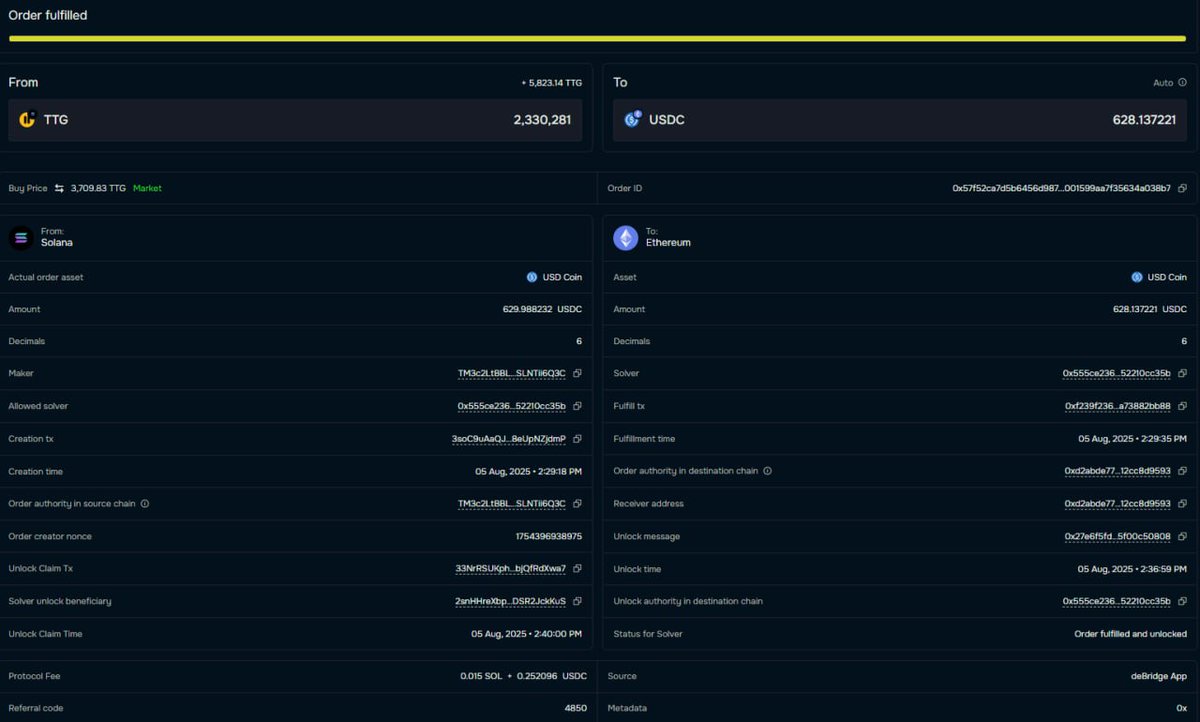Screen dimensions: 1200x722
Task: Open Receiver address 0xd2abde77...12cc8d9593
Action: click(x=1118, y=504)
